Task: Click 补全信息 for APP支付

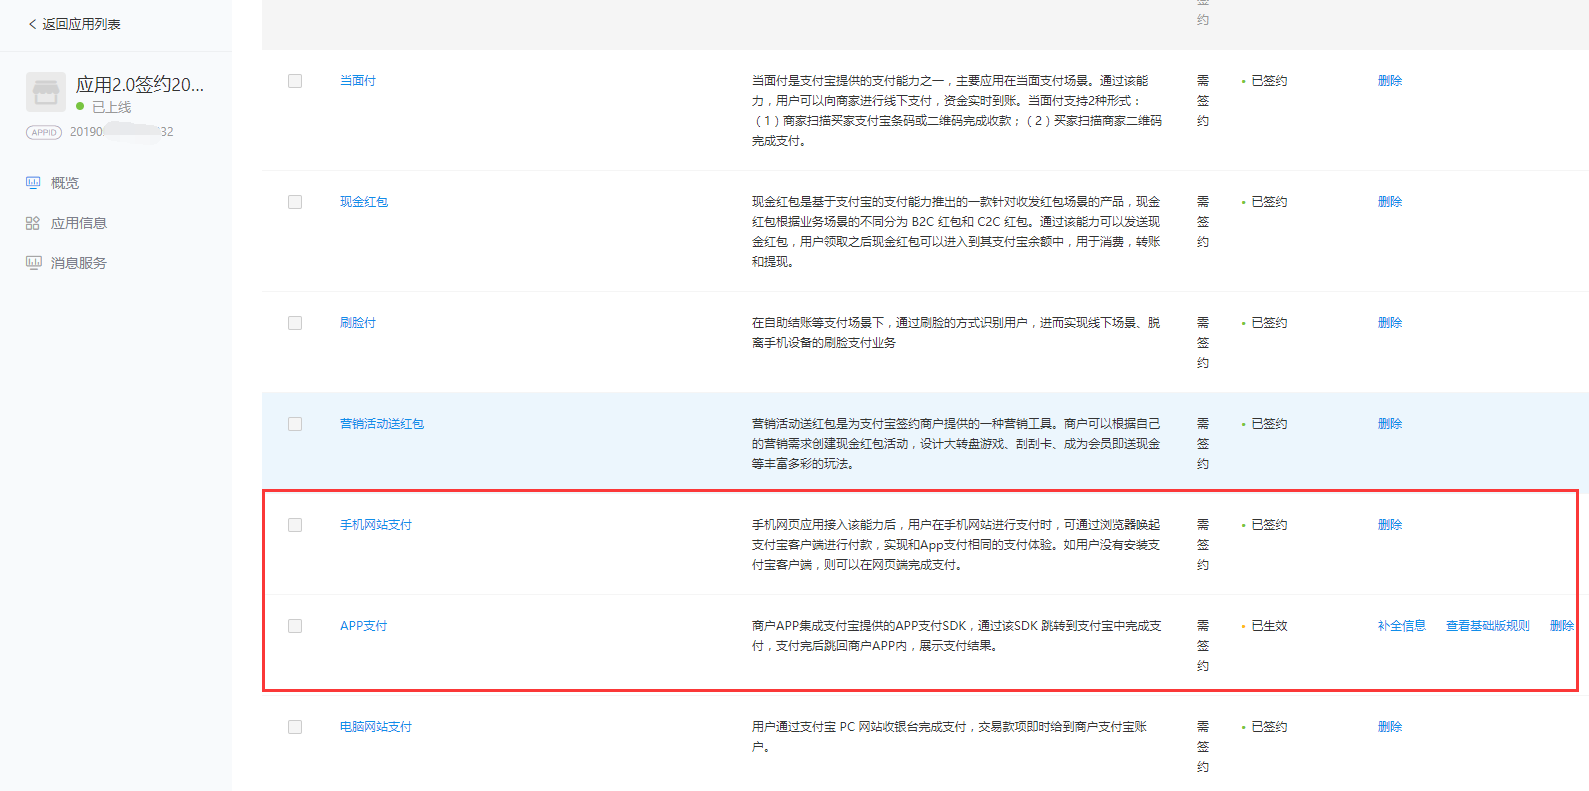Action: [1402, 626]
